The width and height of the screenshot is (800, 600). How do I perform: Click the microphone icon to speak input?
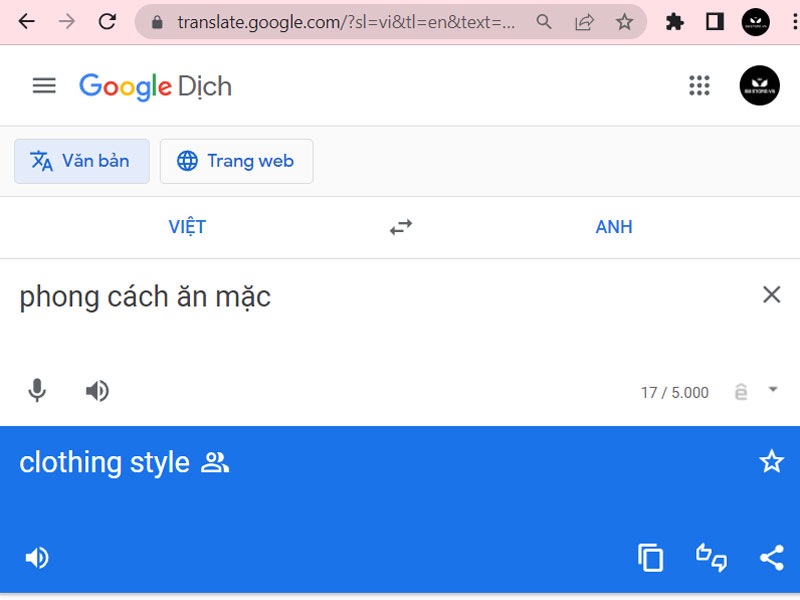point(37,391)
